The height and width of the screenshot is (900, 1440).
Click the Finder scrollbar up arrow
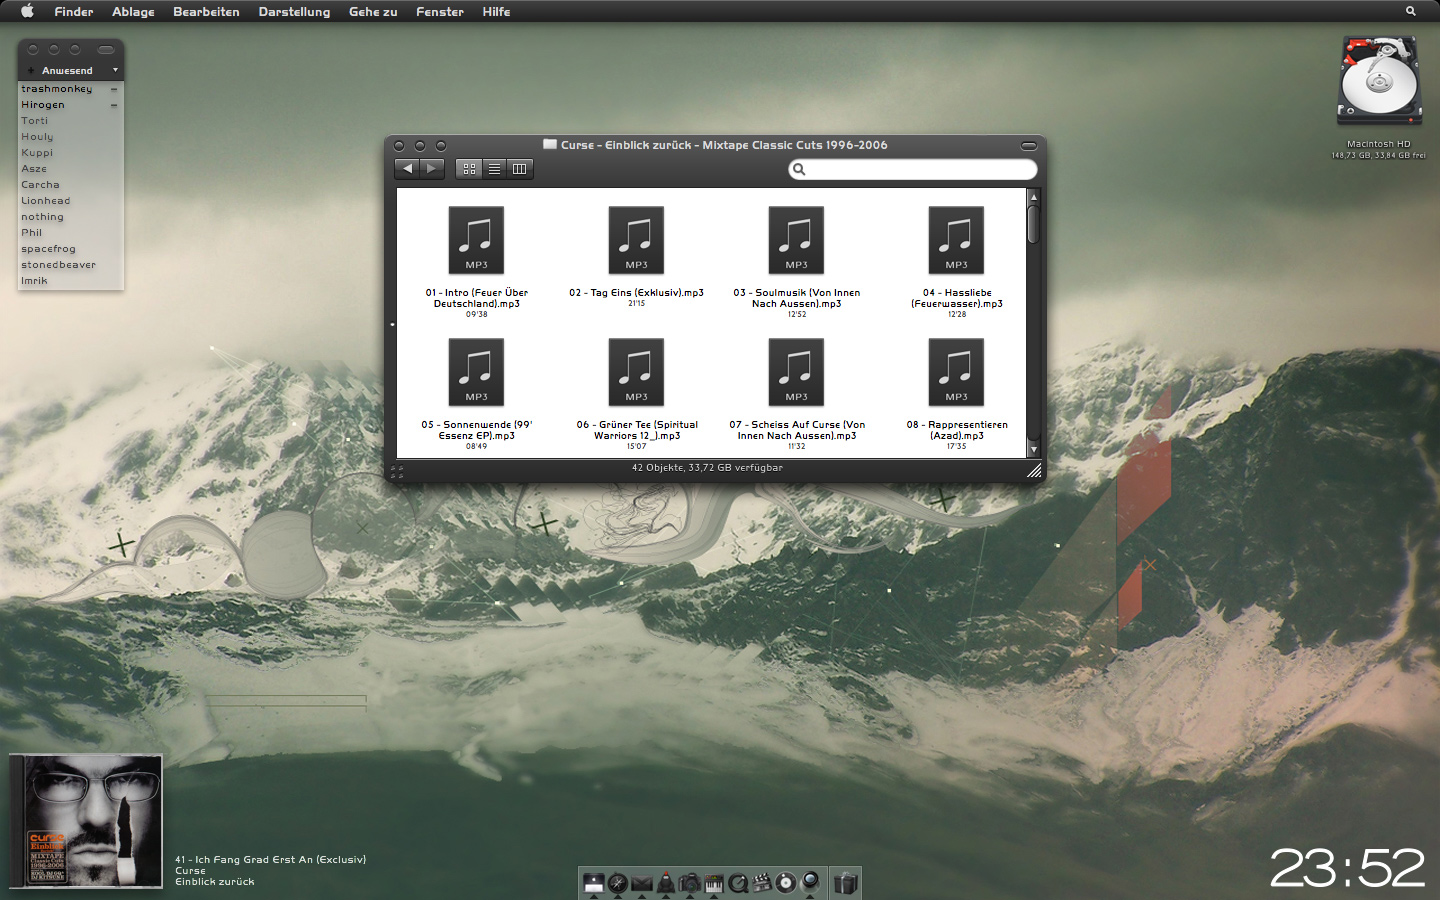(x=1033, y=196)
